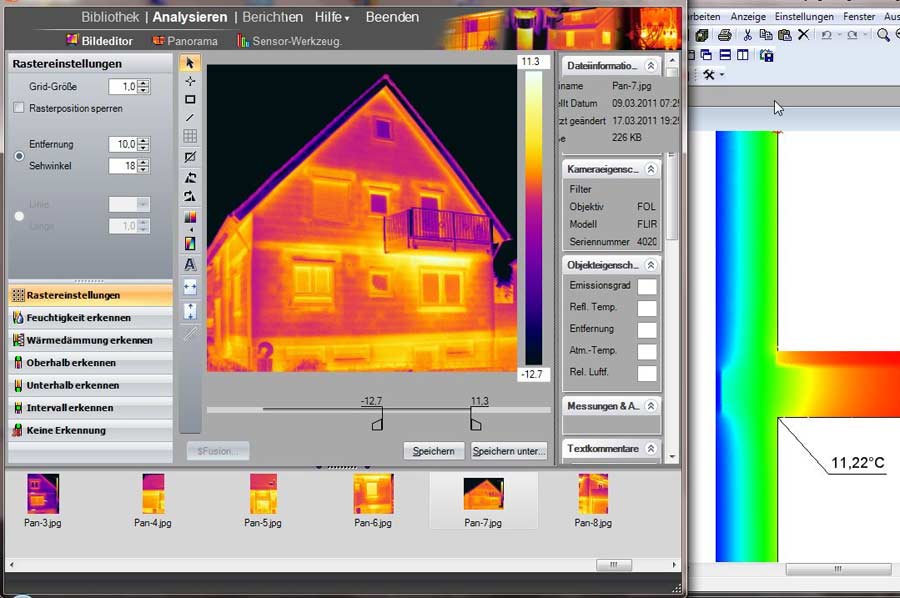Select the Pan-5.jpg thumbnail
The height and width of the screenshot is (598, 900).
(263, 494)
